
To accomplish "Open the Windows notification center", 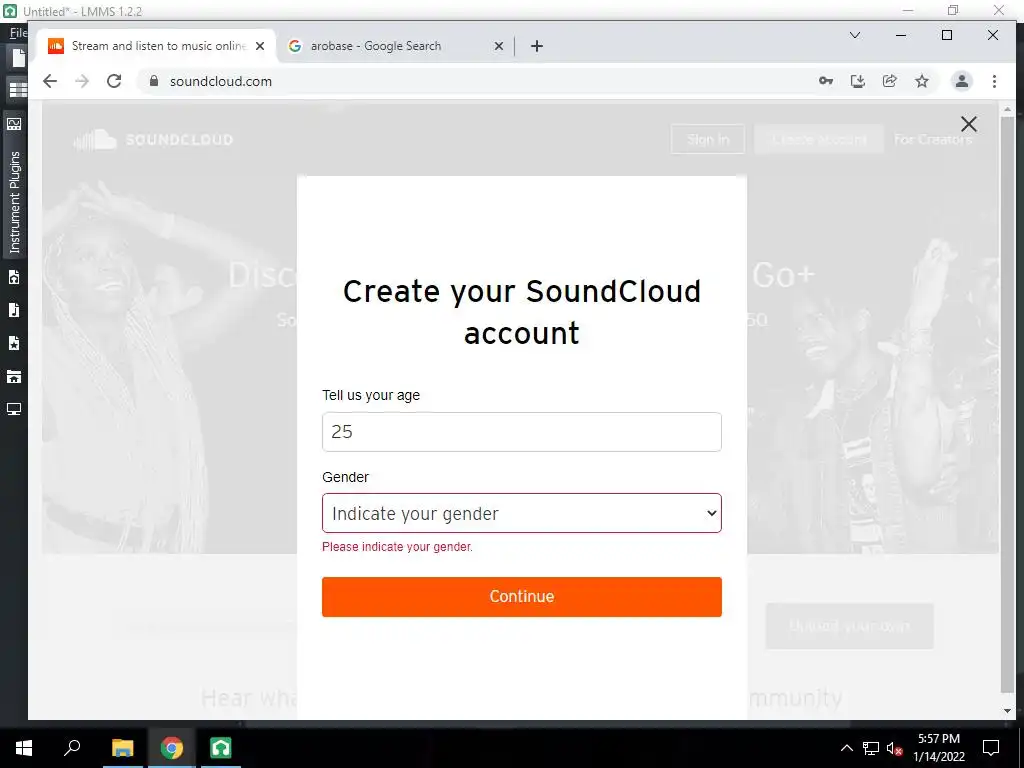I will (991, 748).
